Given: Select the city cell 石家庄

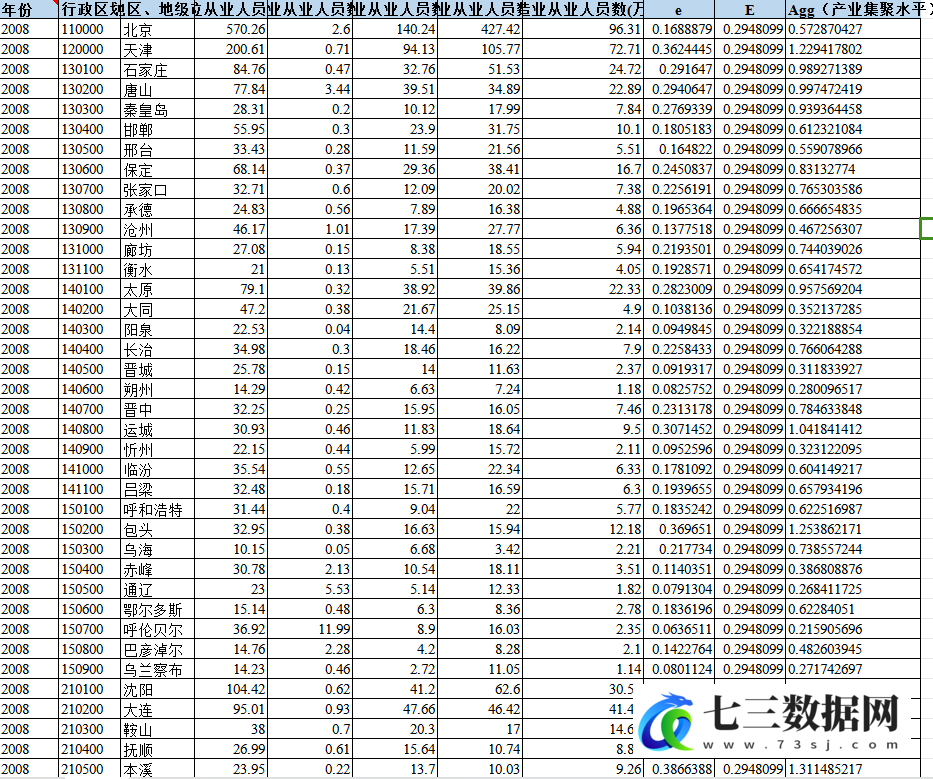Looking at the screenshot, I should pyautogui.click(x=157, y=69).
